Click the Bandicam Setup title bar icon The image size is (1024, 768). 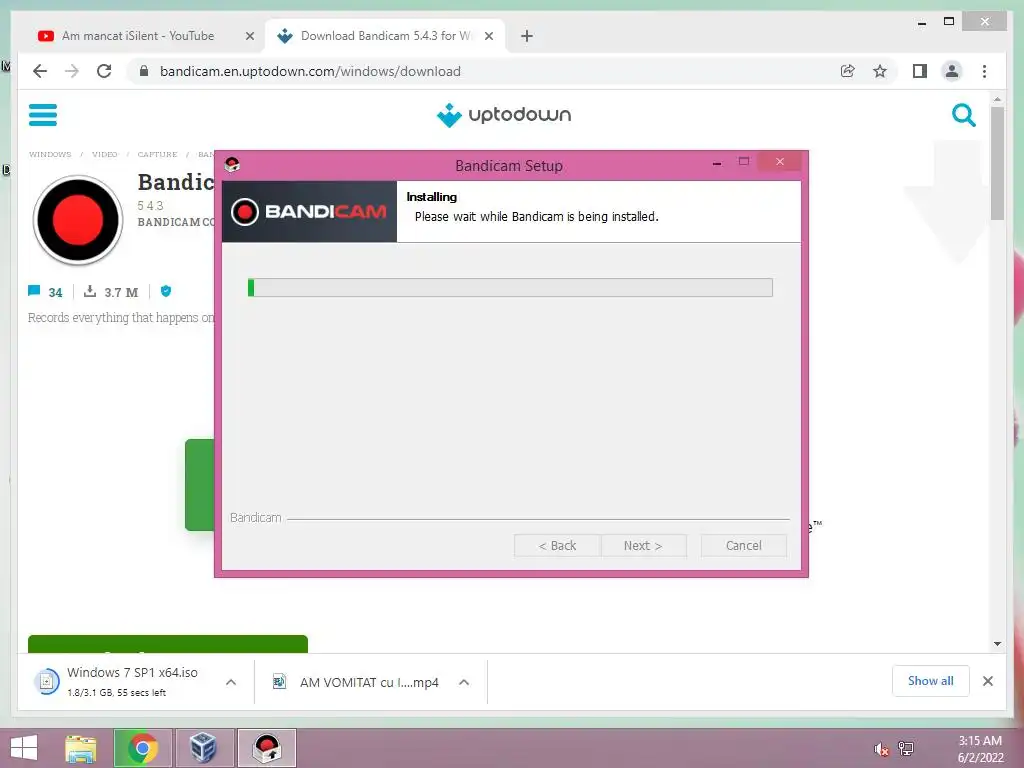coord(232,165)
